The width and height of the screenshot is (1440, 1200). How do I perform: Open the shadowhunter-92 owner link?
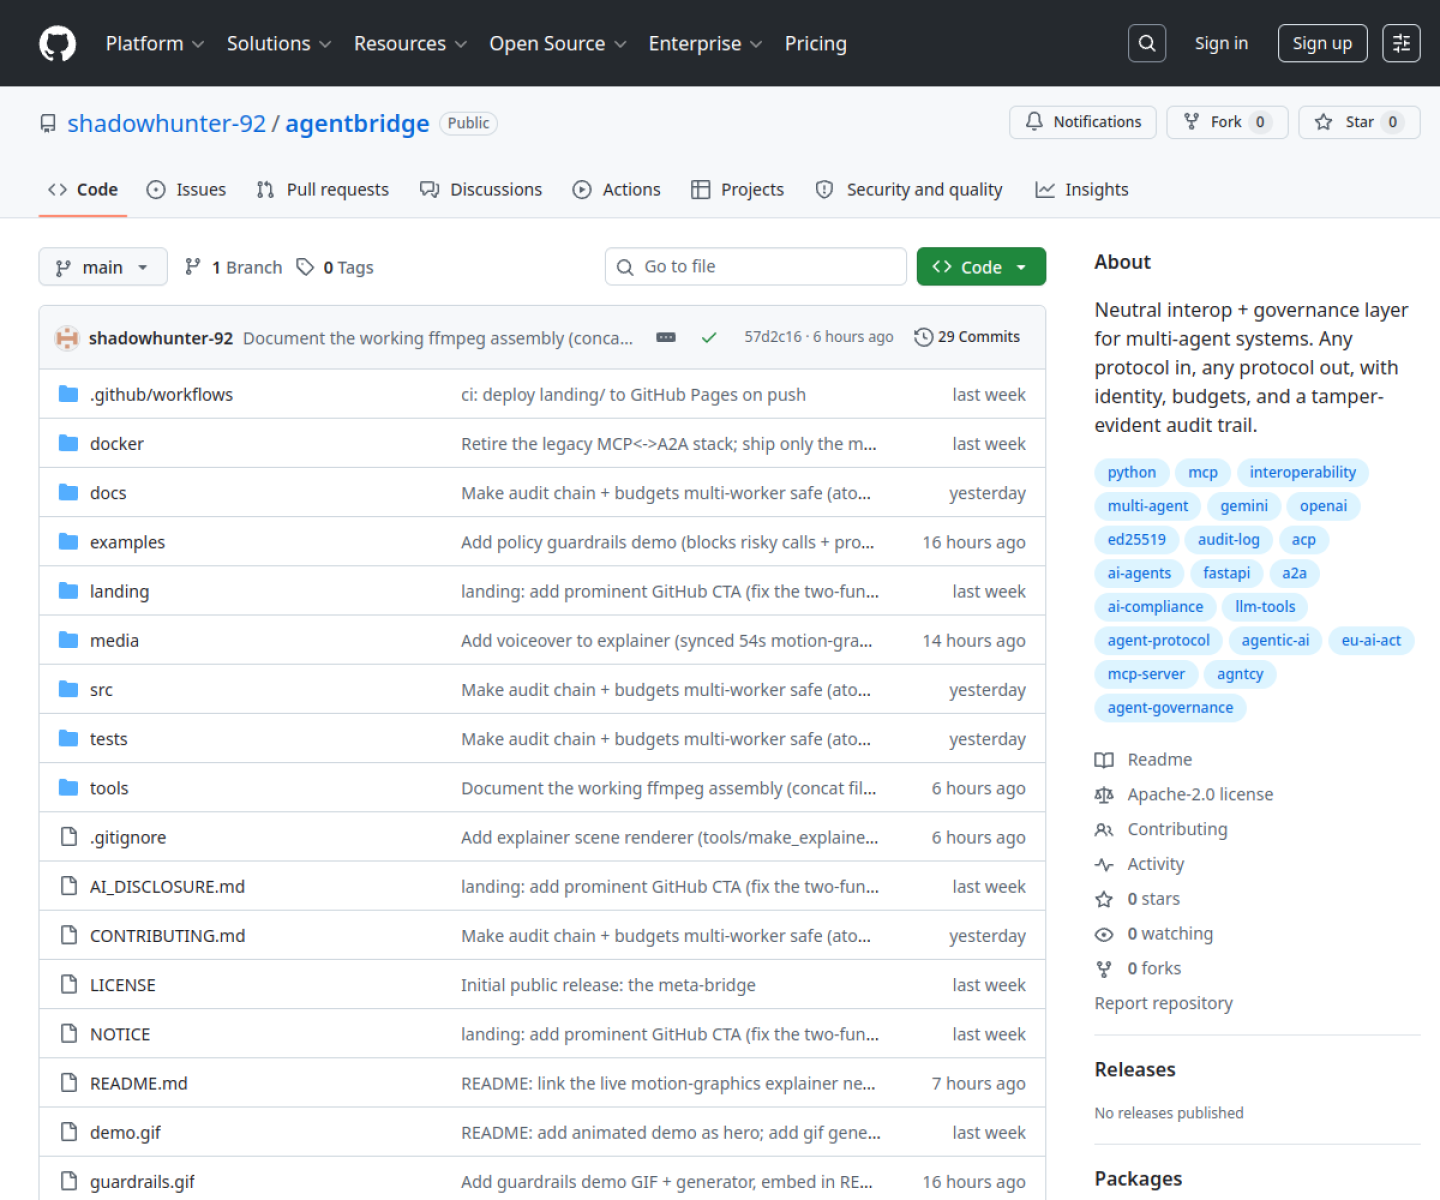tap(167, 123)
